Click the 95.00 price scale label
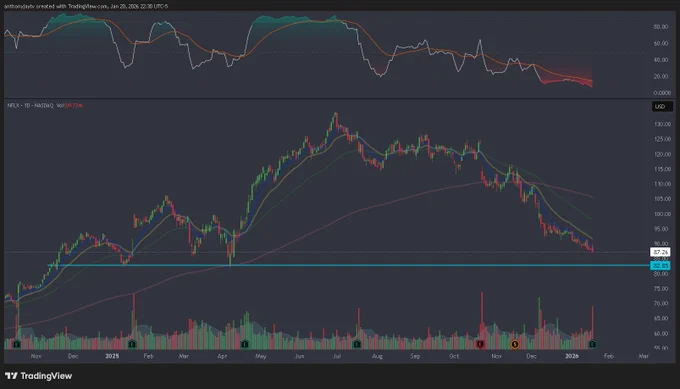 click(x=662, y=229)
